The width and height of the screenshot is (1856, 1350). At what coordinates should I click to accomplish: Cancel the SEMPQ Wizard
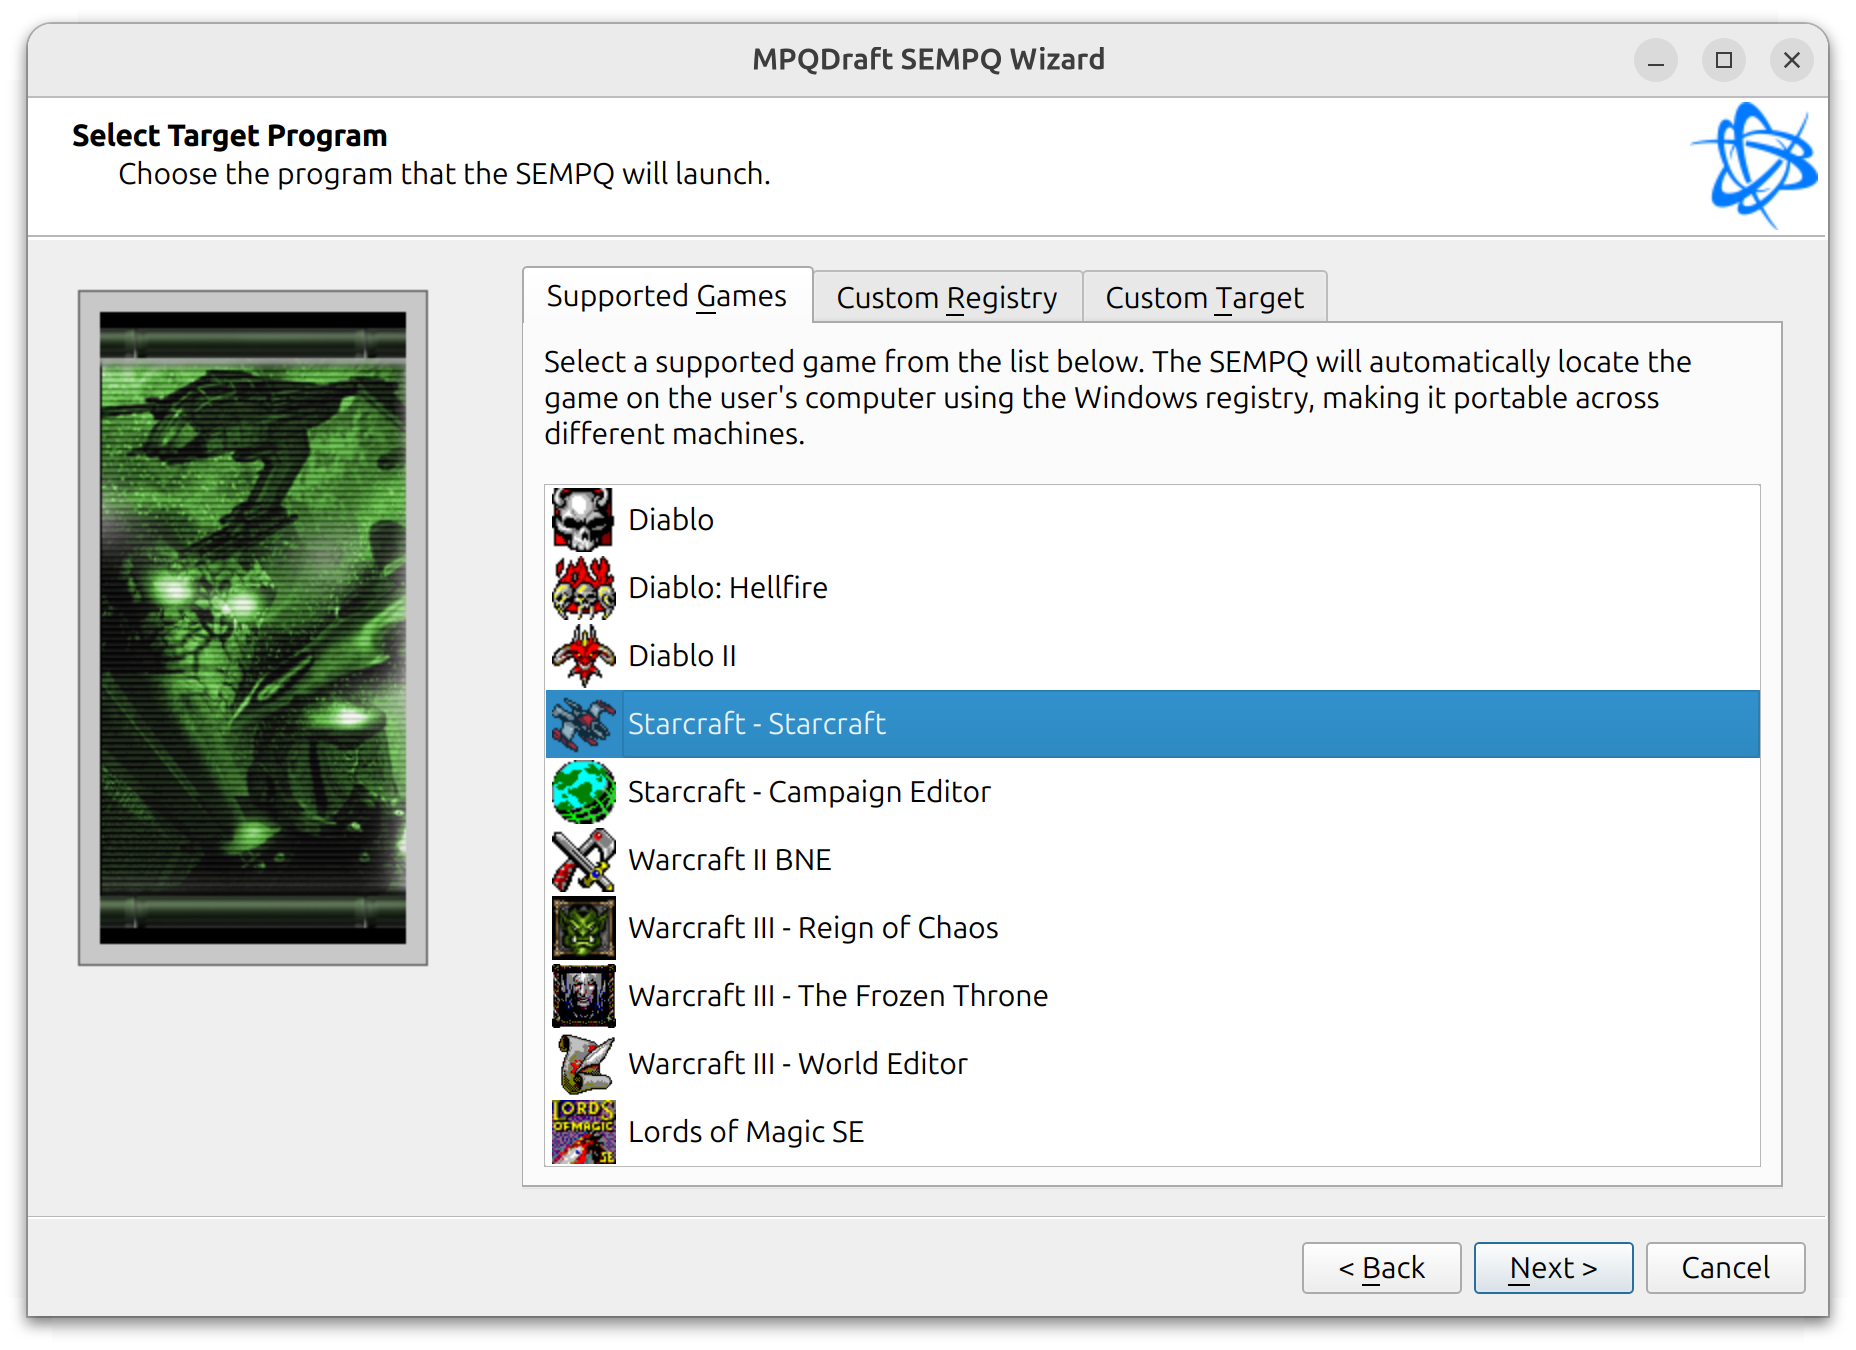pos(1725,1267)
